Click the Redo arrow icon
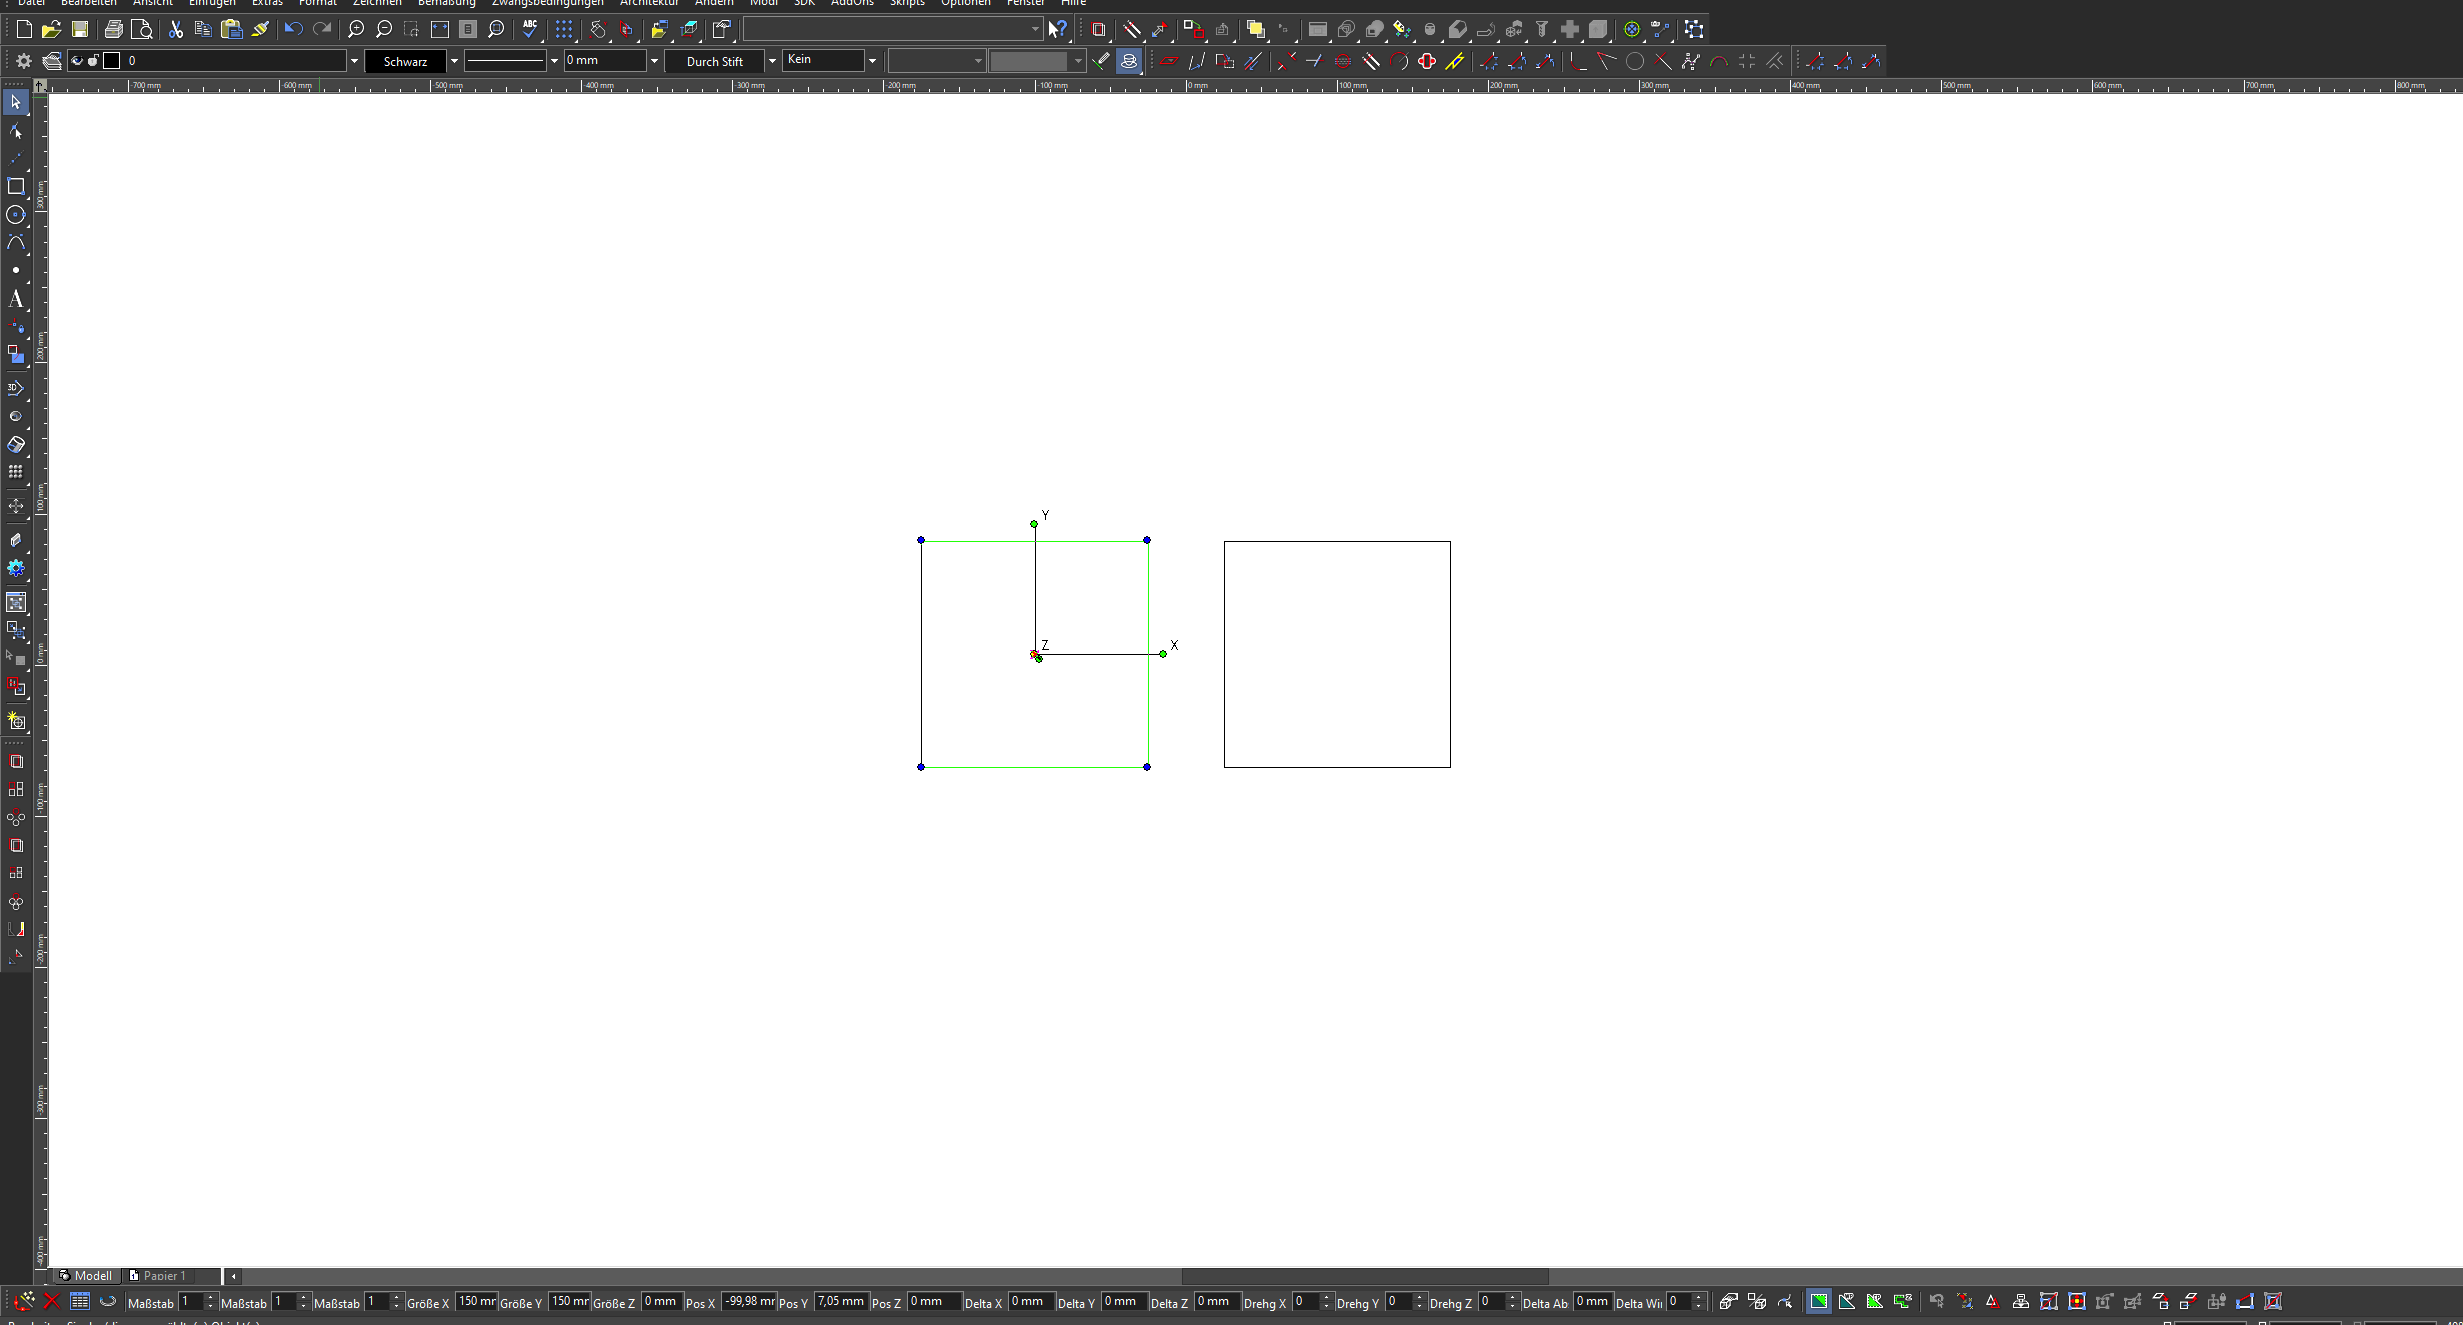The width and height of the screenshot is (2463, 1325). click(x=322, y=30)
